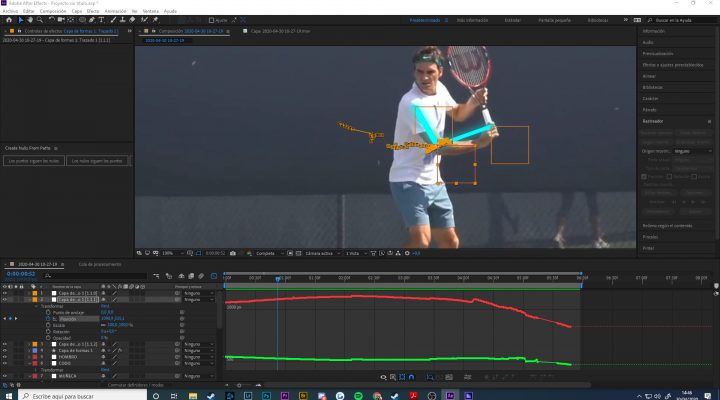Select the Pan Behind anchor tool
The height and width of the screenshot is (400, 720).
point(71,20)
